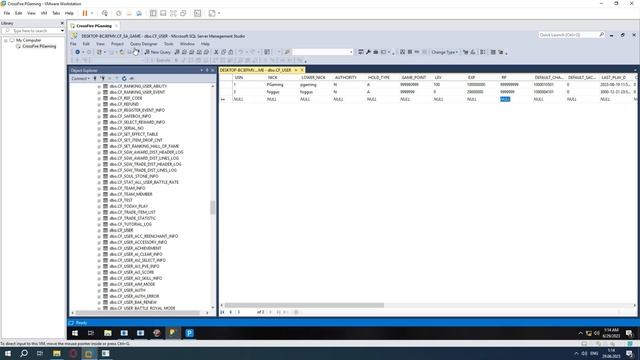Open VMware File menu
640x360 pixels.
point(7,13)
